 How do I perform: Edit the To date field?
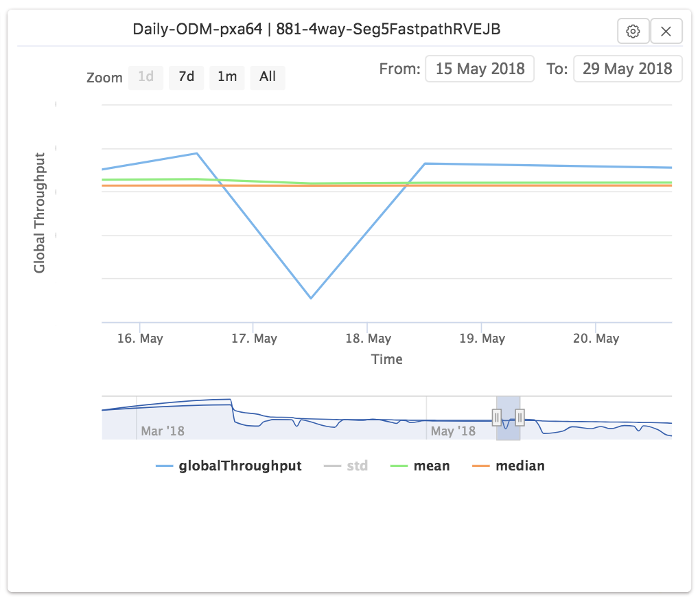point(627,69)
